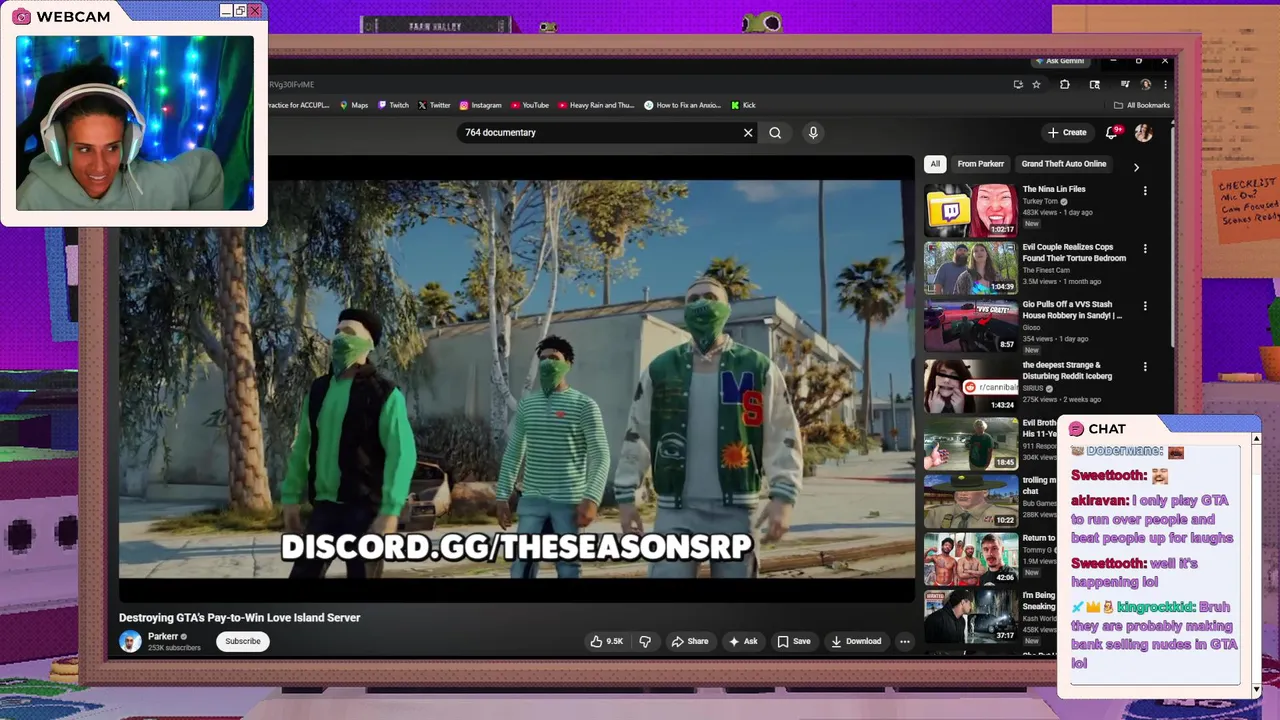Click the Download button
1280x720 pixels.
tap(856, 641)
